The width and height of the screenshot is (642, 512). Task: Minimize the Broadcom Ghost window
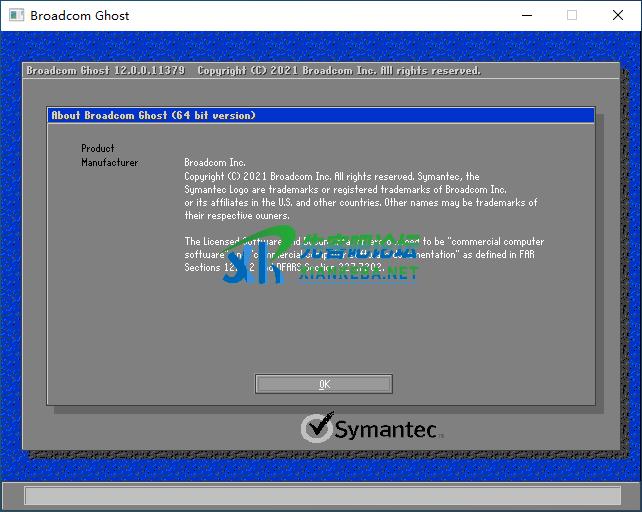(525, 15)
